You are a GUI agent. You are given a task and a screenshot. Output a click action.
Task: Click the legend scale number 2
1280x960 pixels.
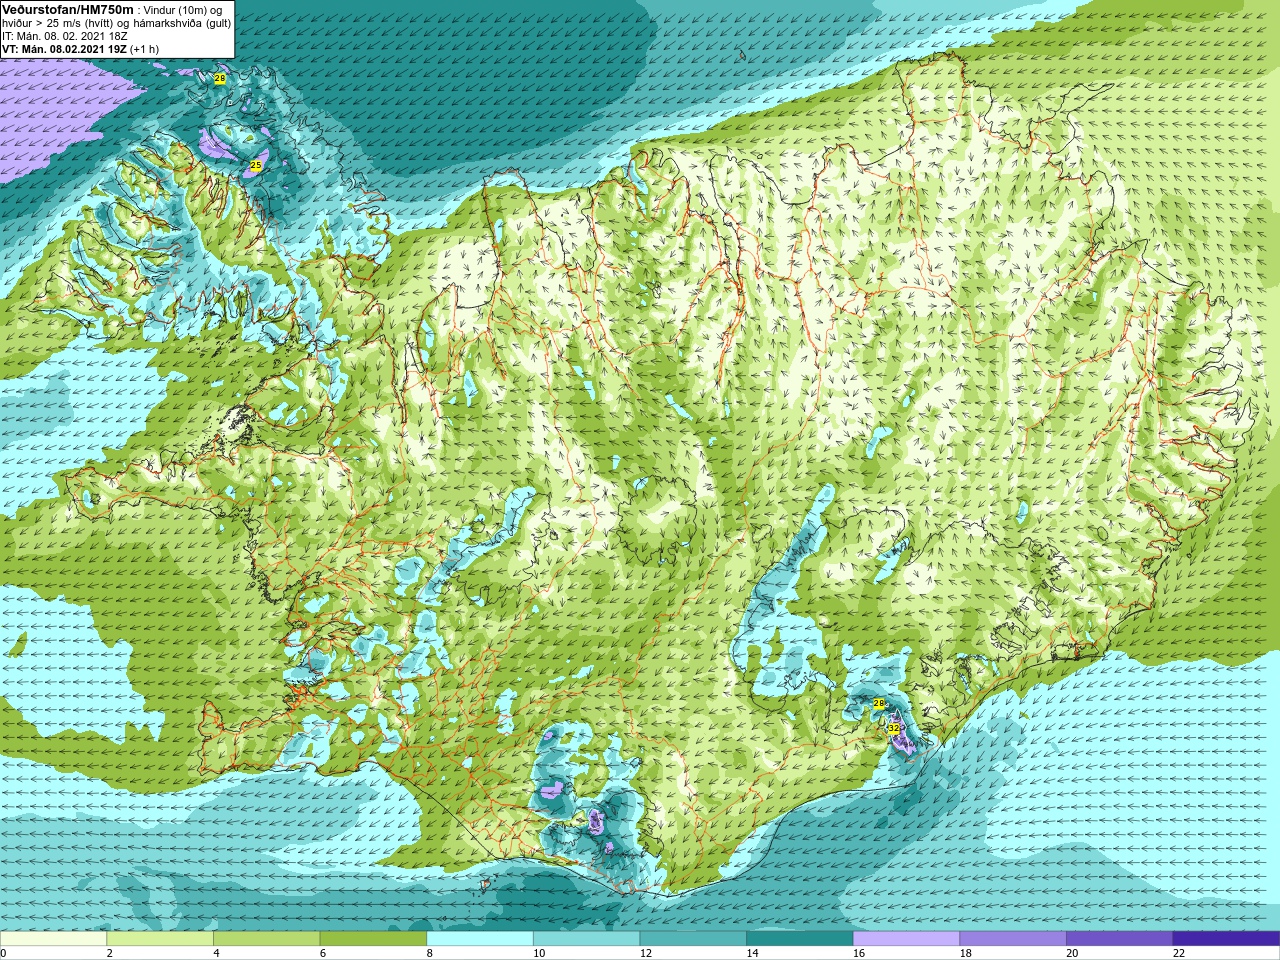(x=110, y=953)
